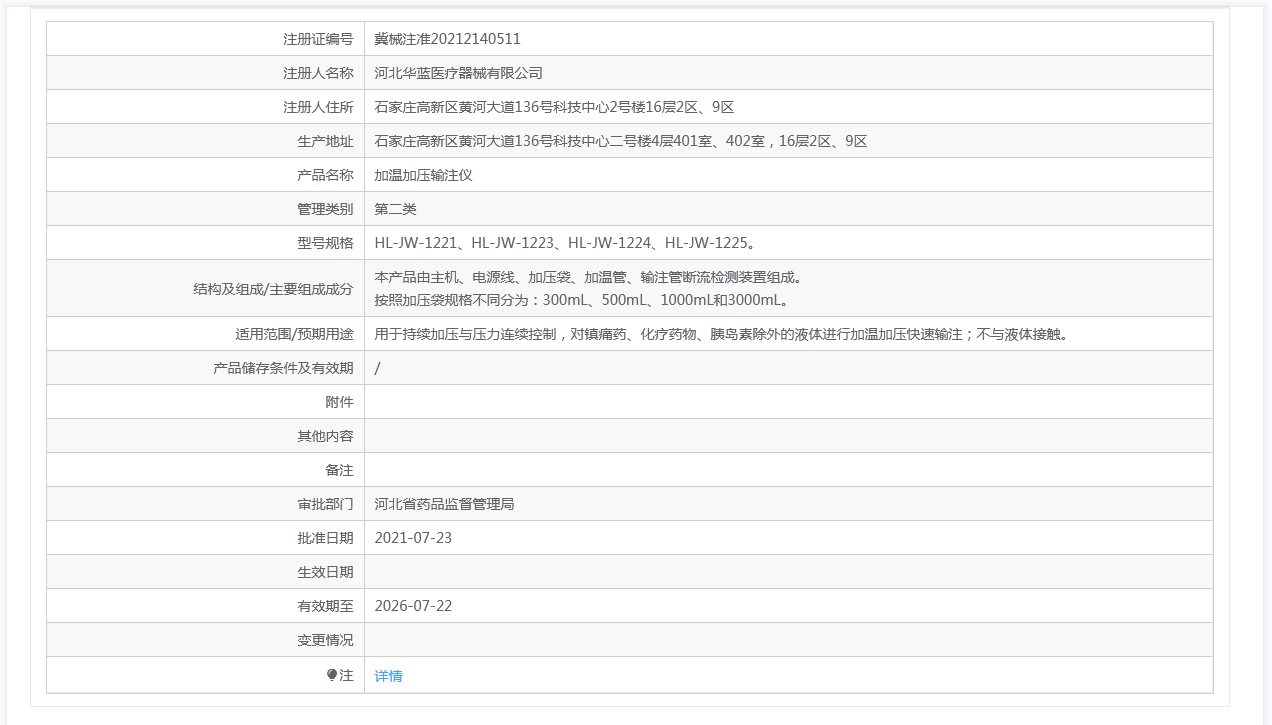Click product name 加温加压输注仪
1272x725 pixels.
[x=423, y=175]
